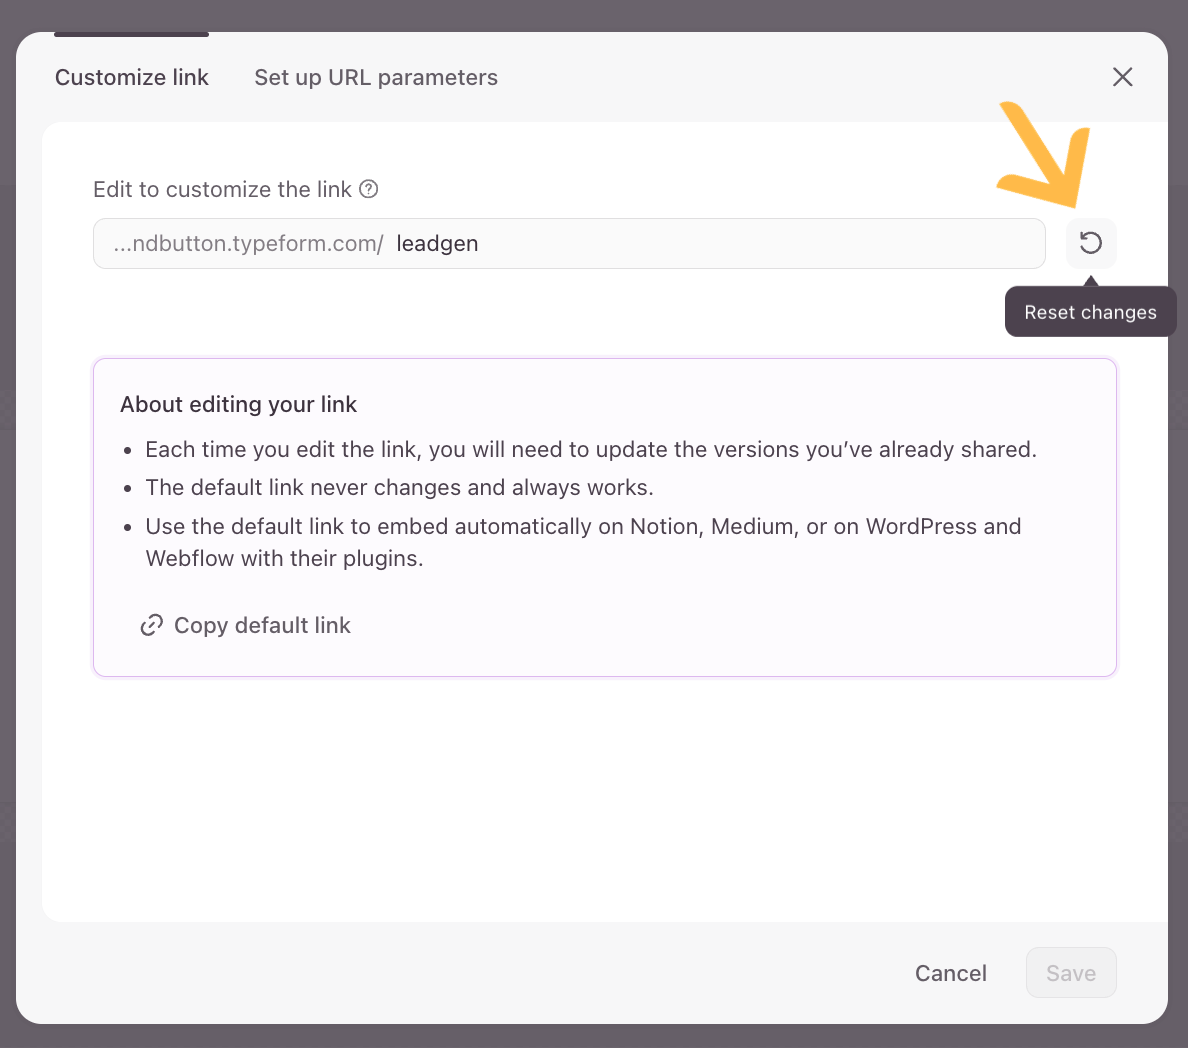Click the bullet mentioning Notion and WordPress
This screenshot has height=1048, width=1188.
pos(583,527)
